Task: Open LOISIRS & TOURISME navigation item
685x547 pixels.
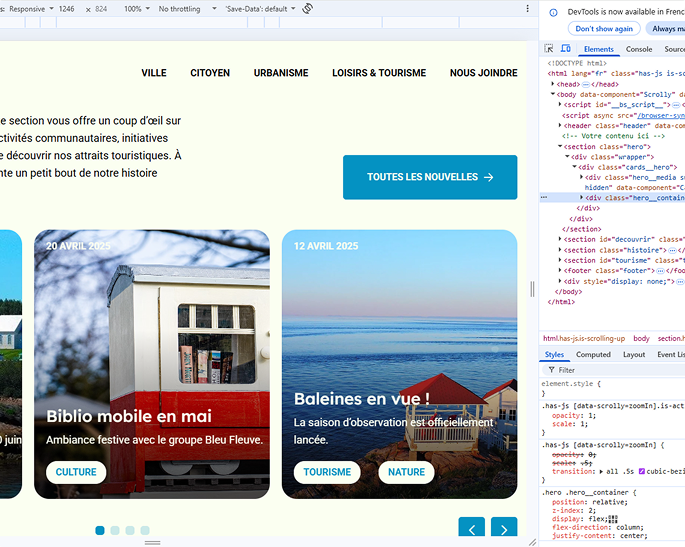Action: pyautogui.click(x=379, y=73)
